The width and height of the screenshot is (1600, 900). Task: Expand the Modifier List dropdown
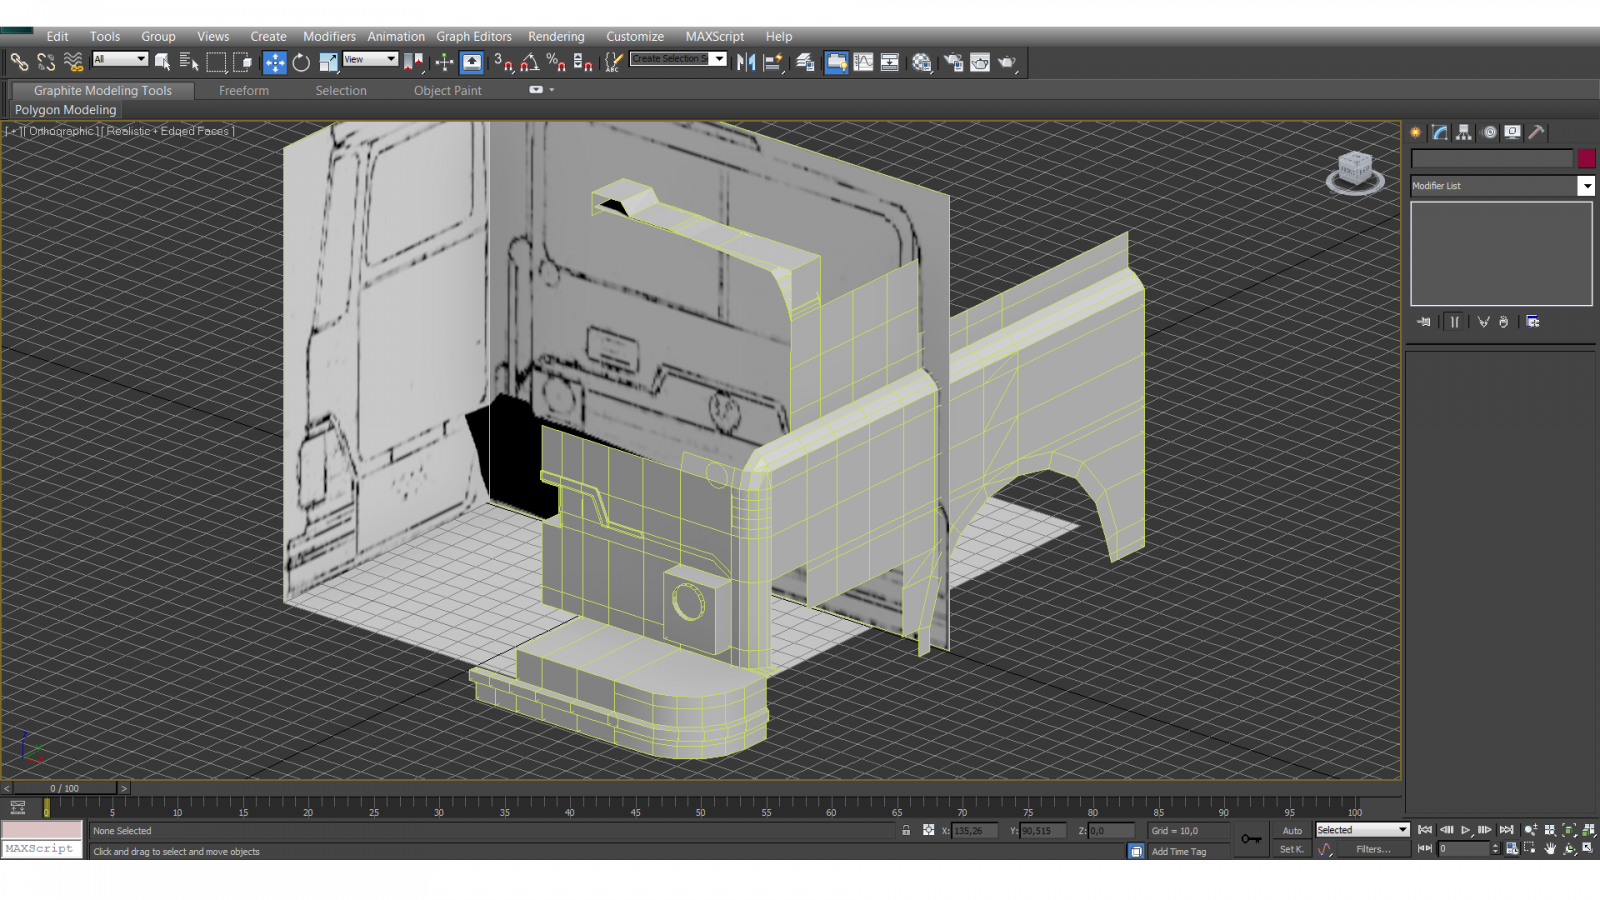tap(1586, 186)
